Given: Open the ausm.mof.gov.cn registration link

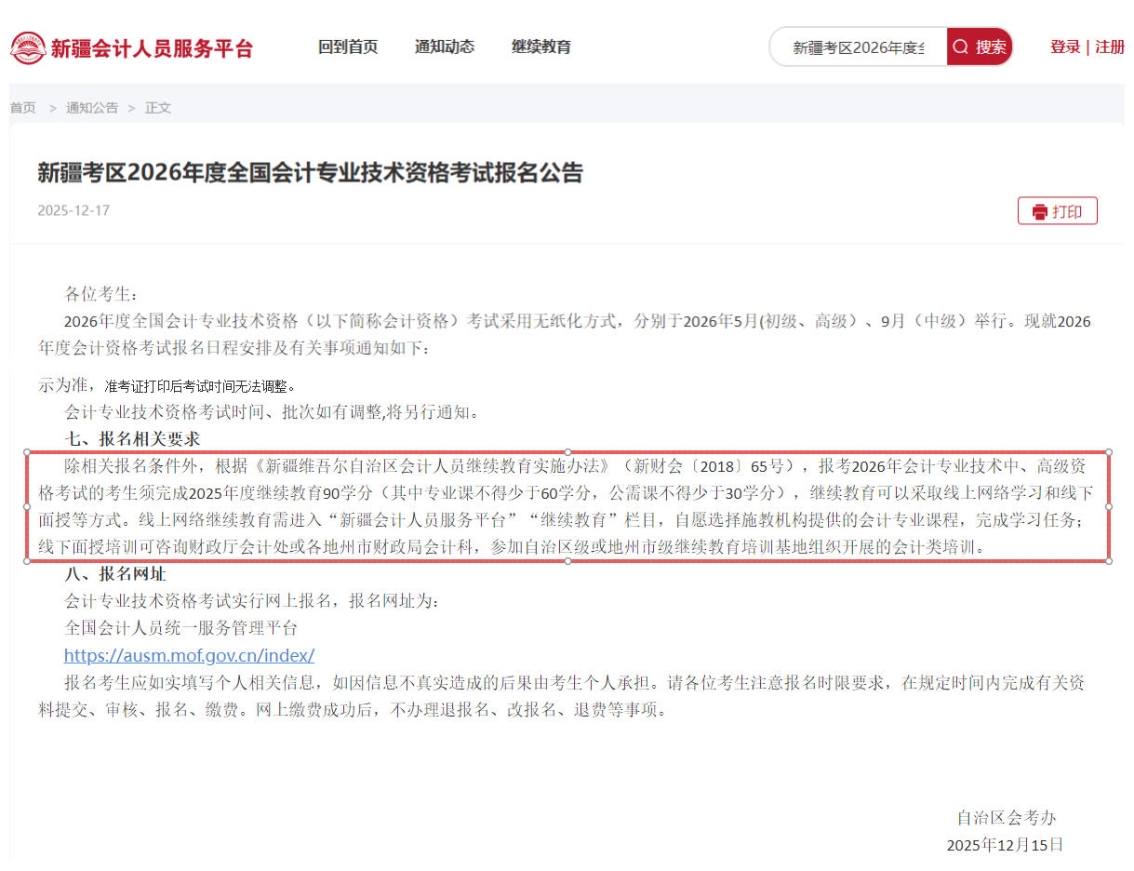Looking at the screenshot, I should (189, 655).
